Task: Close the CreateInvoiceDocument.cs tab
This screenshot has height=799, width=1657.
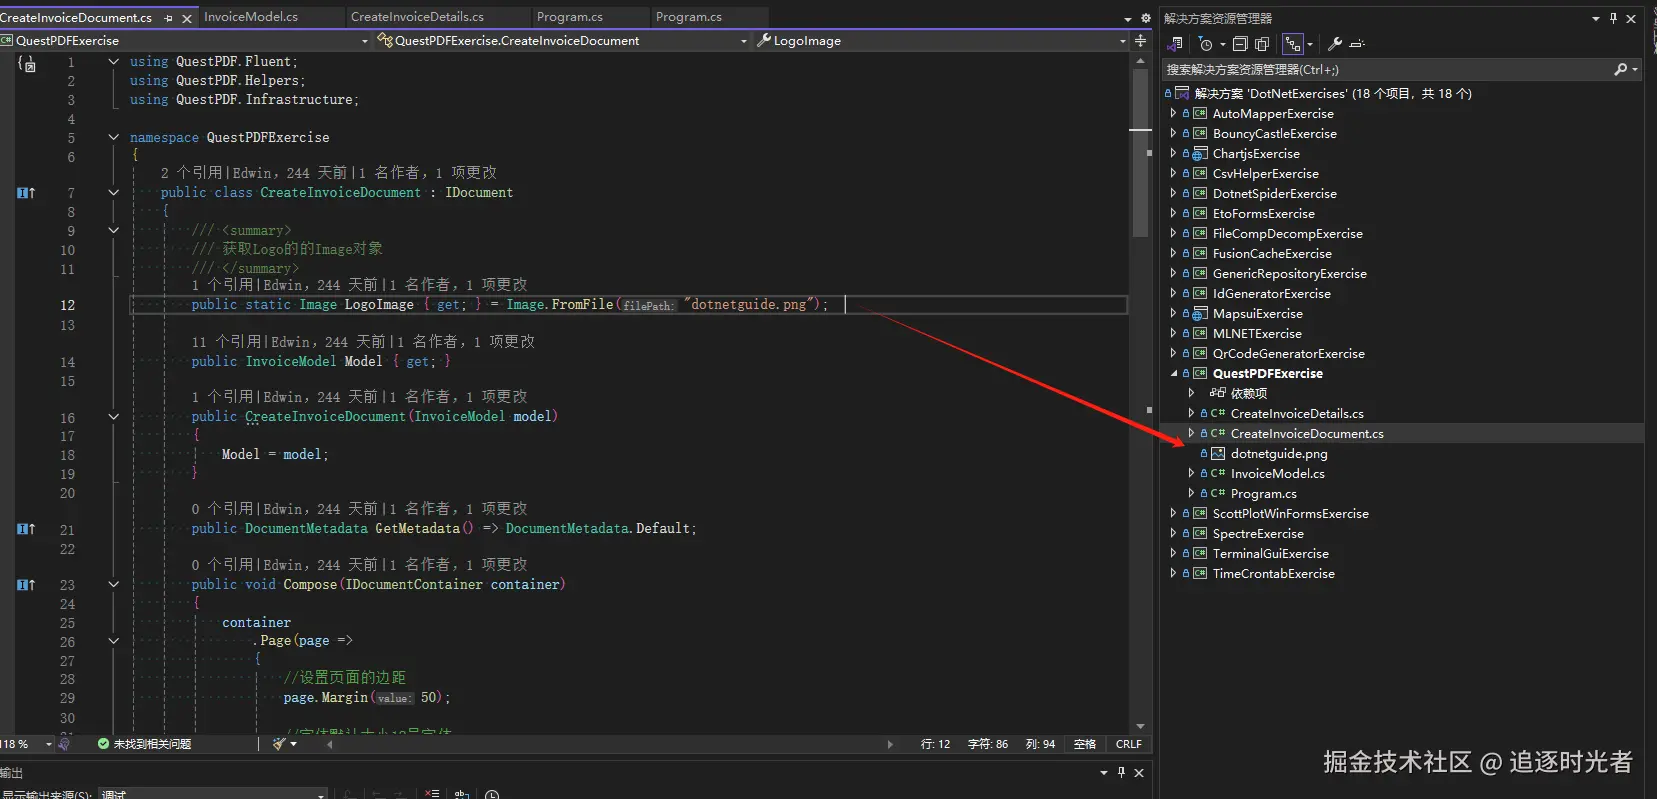Action: click(187, 18)
